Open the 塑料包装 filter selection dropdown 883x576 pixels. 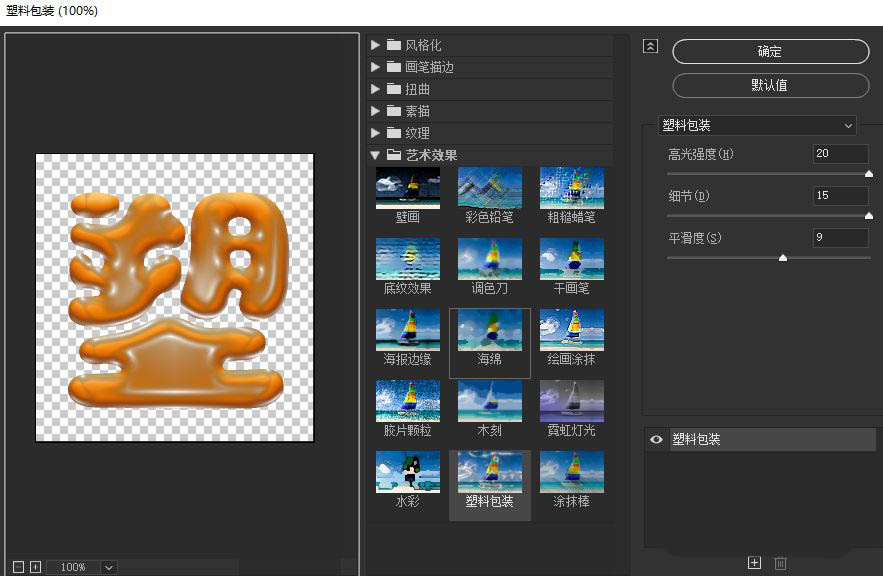pos(757,125)
